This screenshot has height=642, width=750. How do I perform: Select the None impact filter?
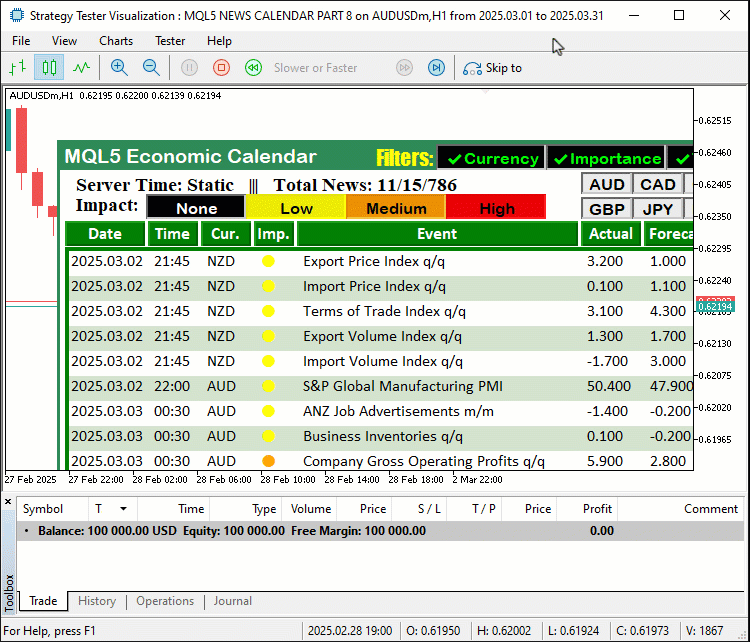tap(196, 208)
